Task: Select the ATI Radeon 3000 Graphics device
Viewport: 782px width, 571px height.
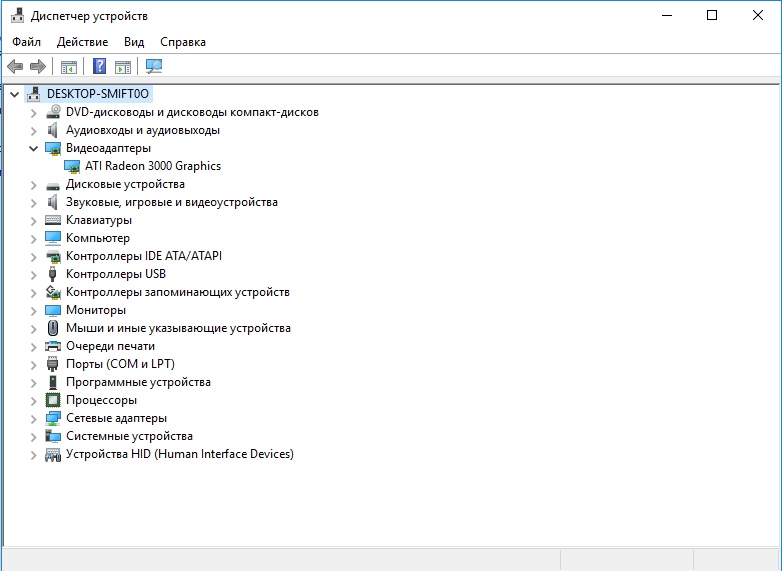Action: click(153, 166)
